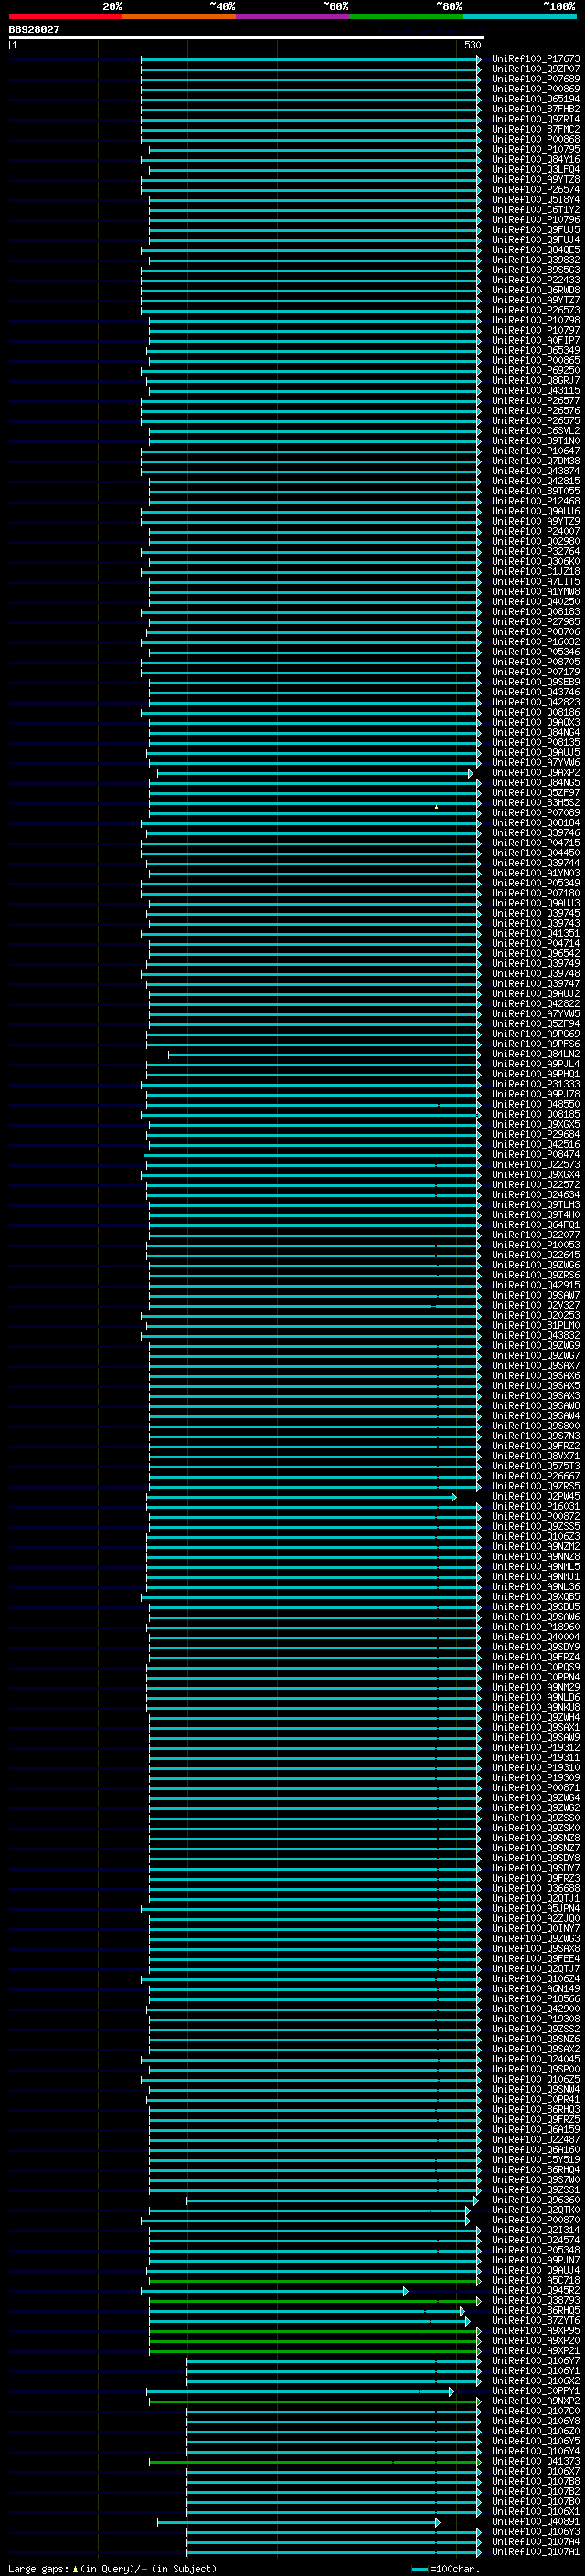Viewport: 585px width, 2576px height.
Task: Open the UniRef100_P17673 hit label
Action: [536, 59]
